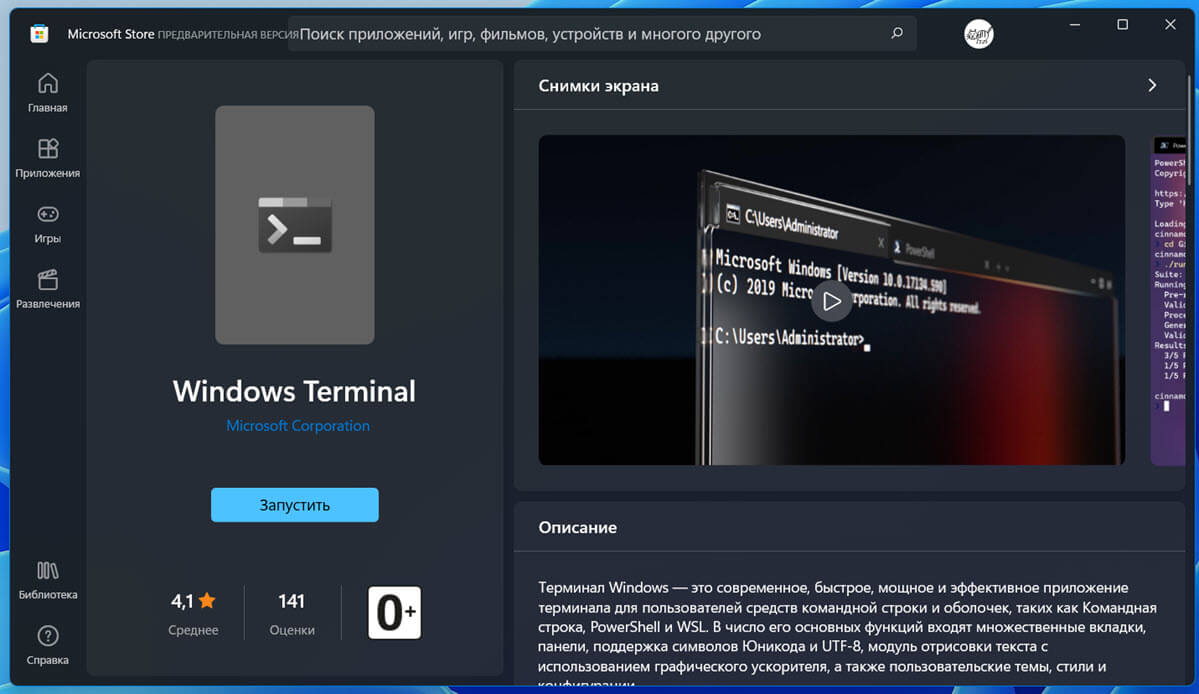
Task: Click the description paragraph text
Action: coord(847,633)
